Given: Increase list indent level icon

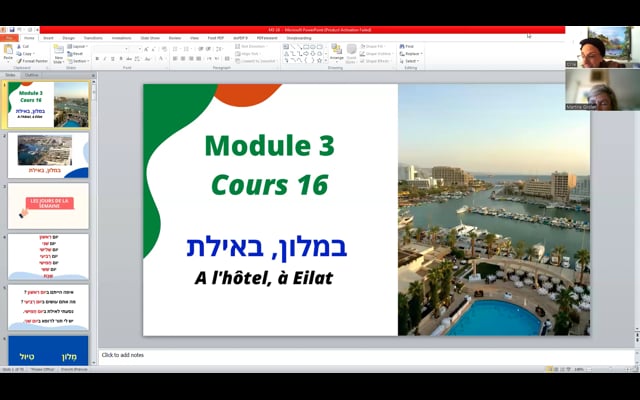Looking at the screenshot, I should (208, 49).
